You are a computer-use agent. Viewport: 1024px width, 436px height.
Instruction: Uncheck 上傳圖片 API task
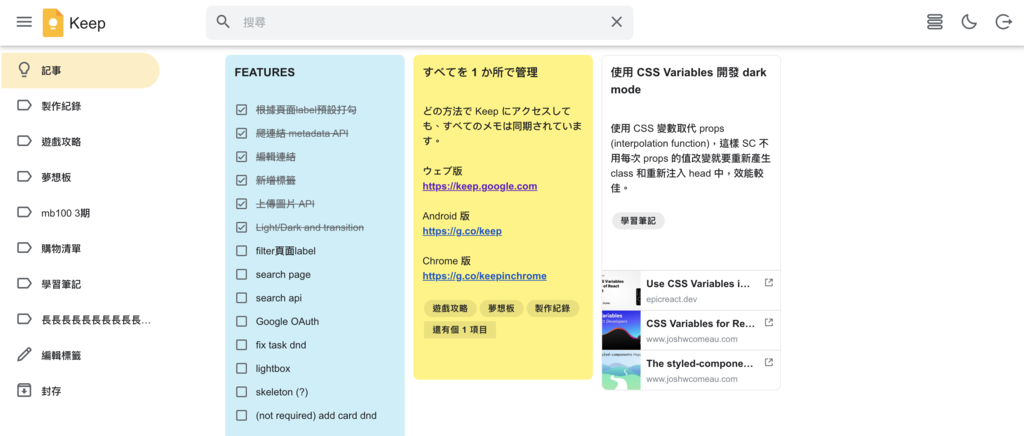coord(242,204)
